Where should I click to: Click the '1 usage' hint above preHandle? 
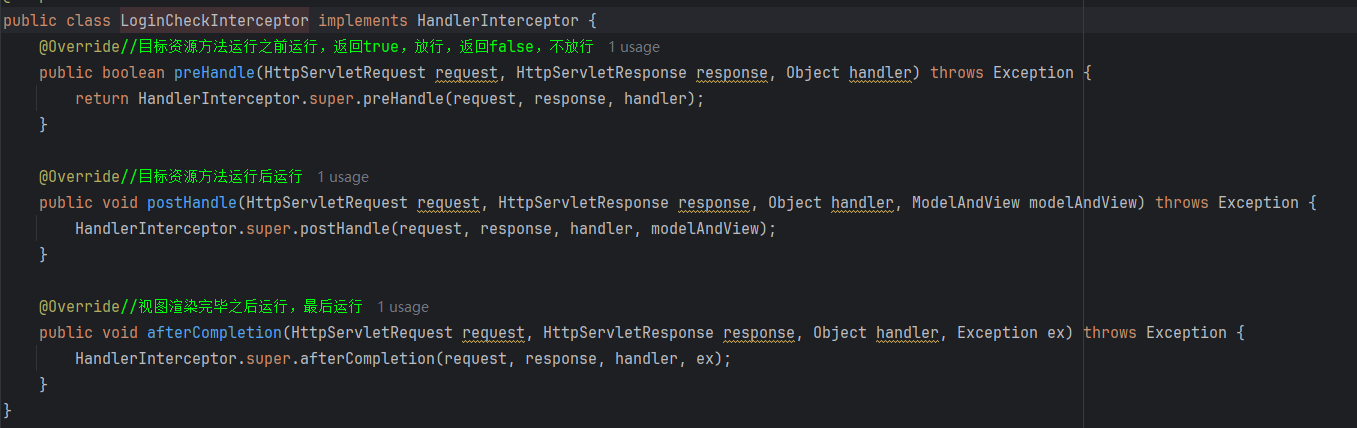(x=634, y=47)
